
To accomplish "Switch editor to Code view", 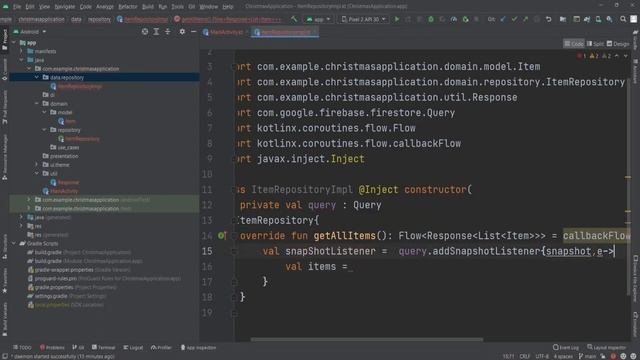I will [x=573, y=44].
